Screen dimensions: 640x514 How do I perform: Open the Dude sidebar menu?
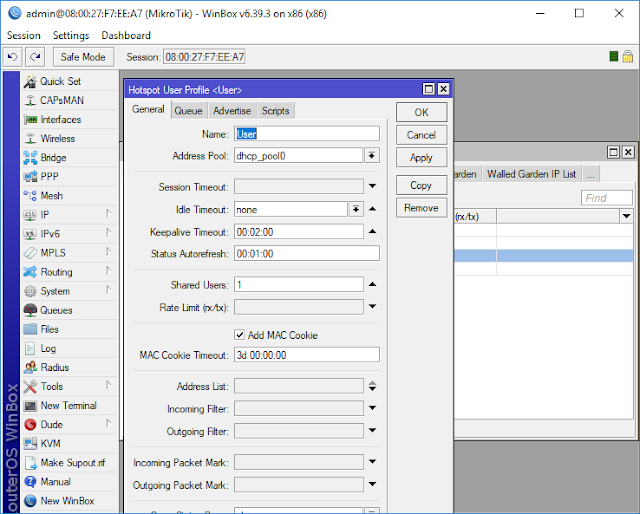click(x=69, y=425)
